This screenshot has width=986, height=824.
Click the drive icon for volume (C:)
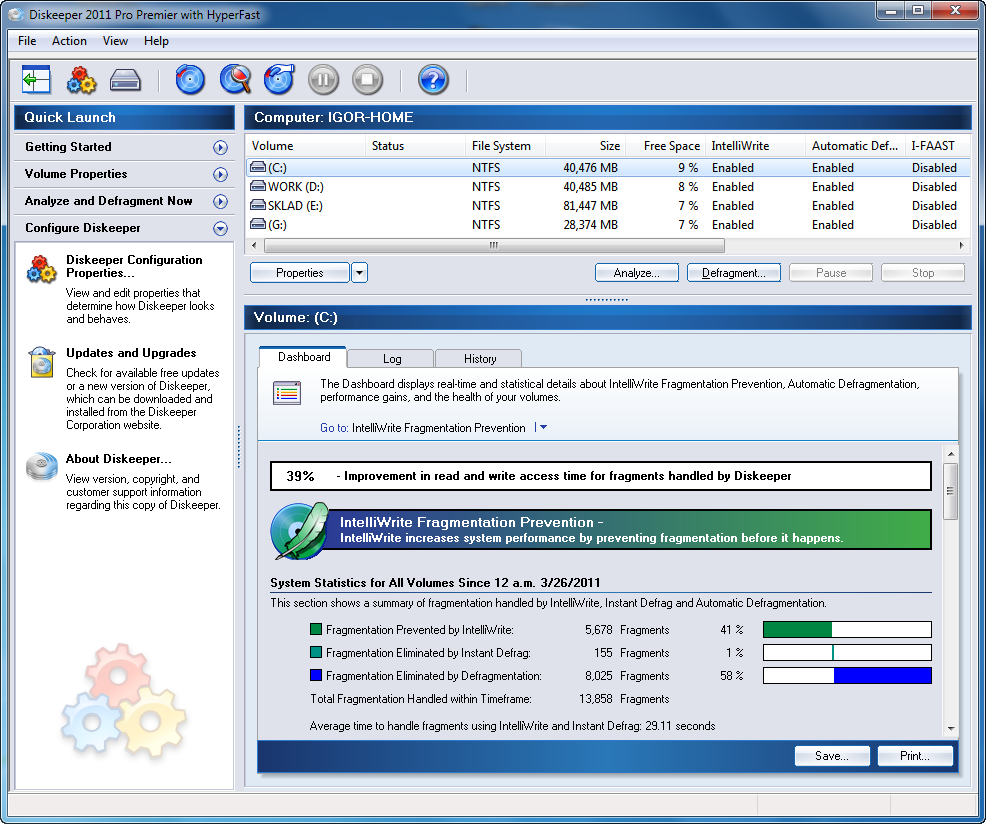pyautogui.click(x=258, y=167)
